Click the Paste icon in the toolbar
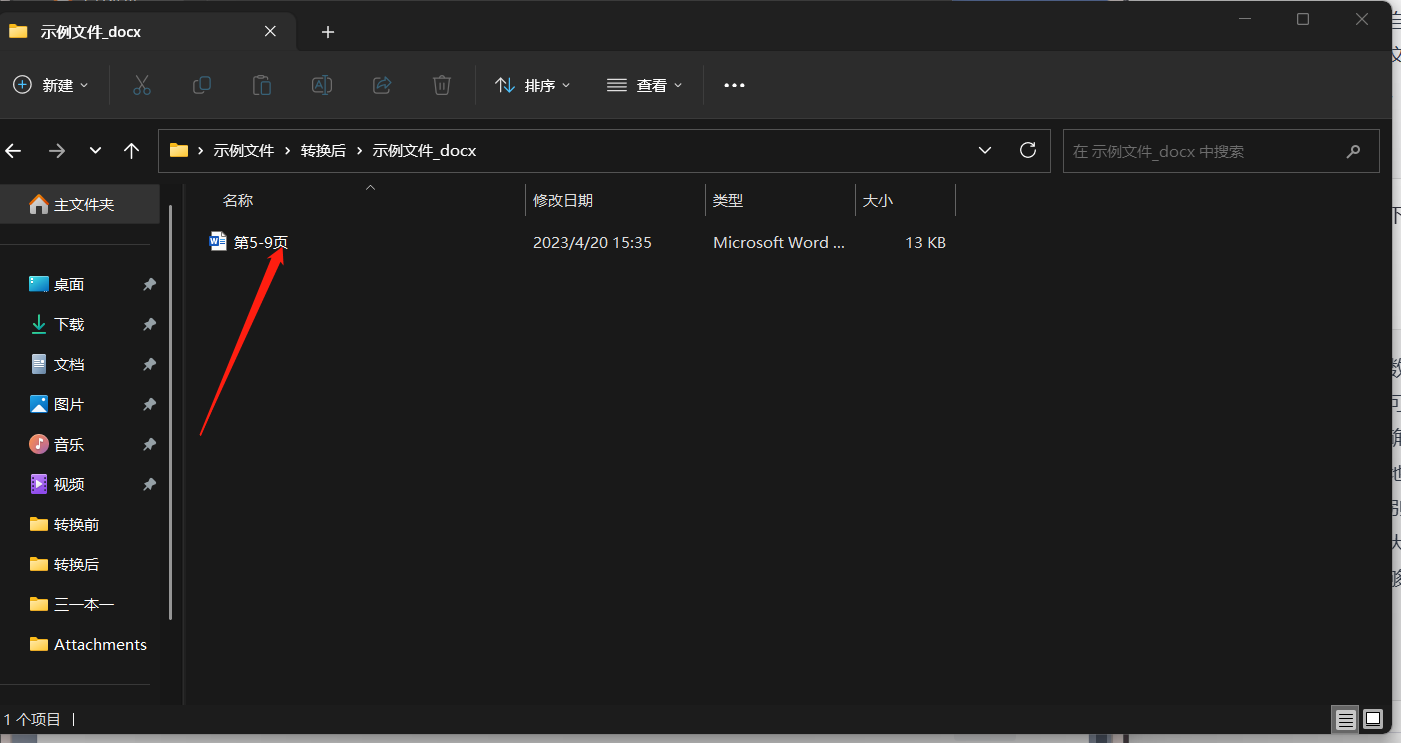This screenshot has height=743, width=1401. [261, 85]
